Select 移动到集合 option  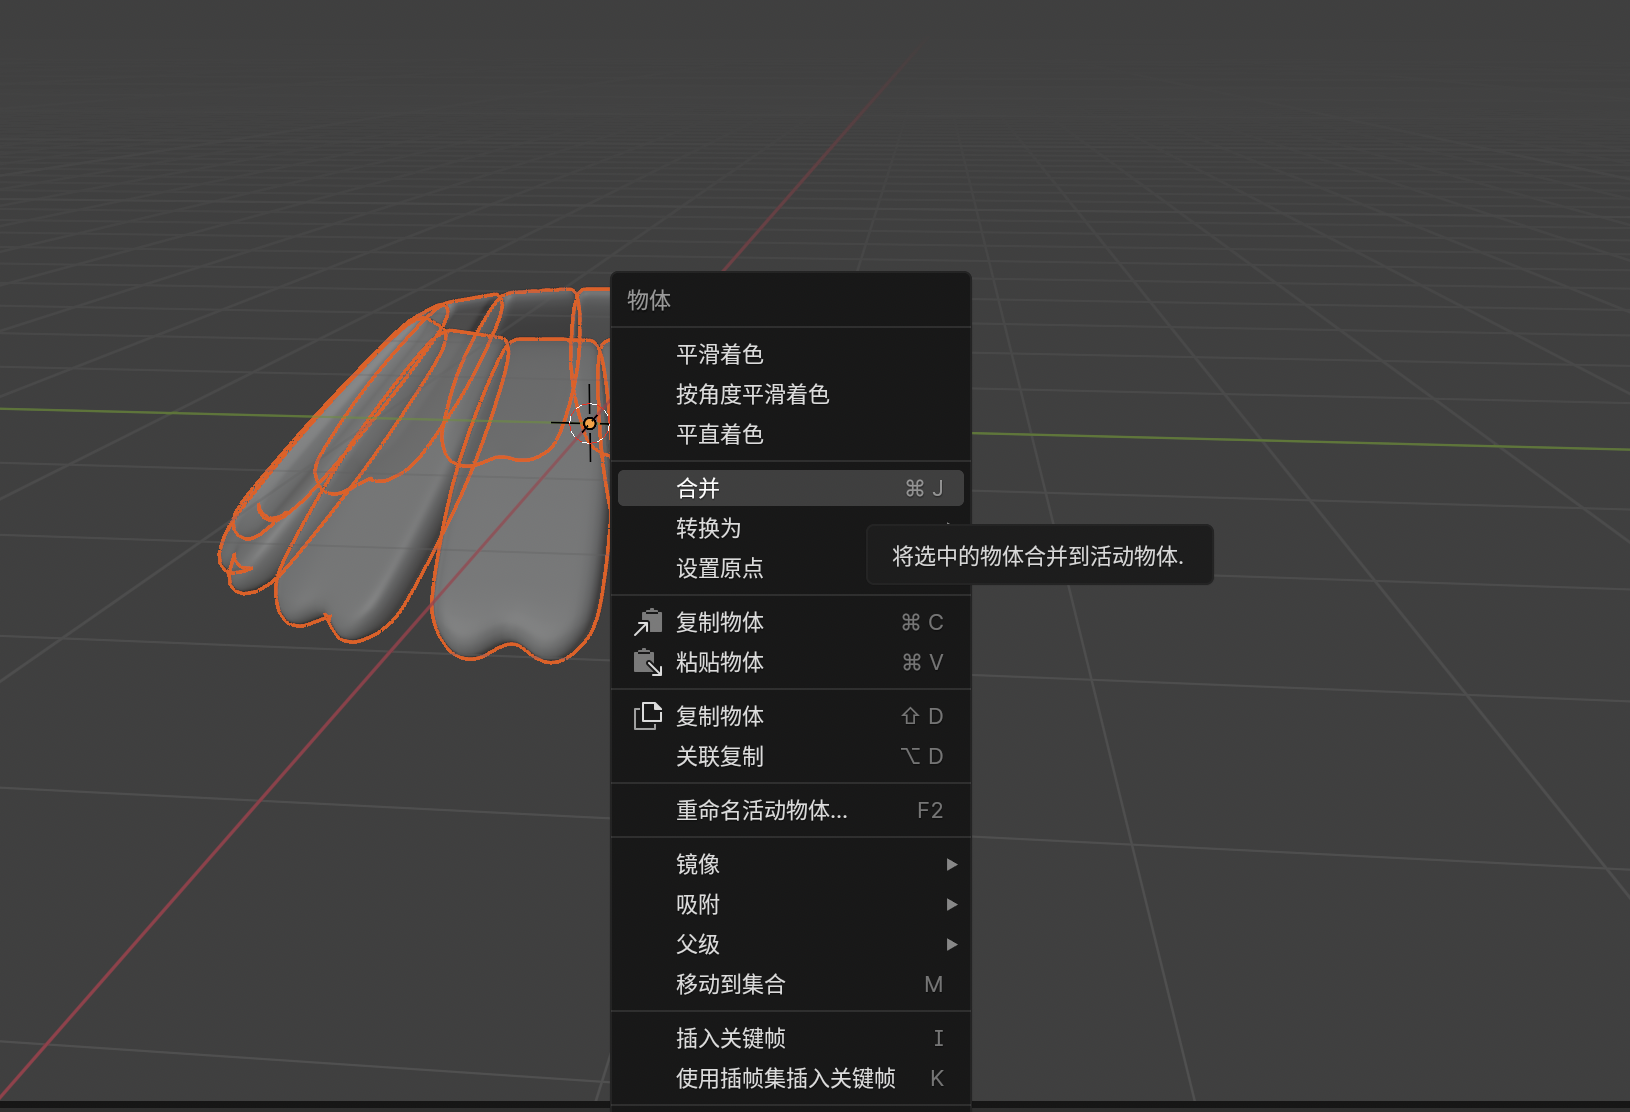[x=731, y=985]
